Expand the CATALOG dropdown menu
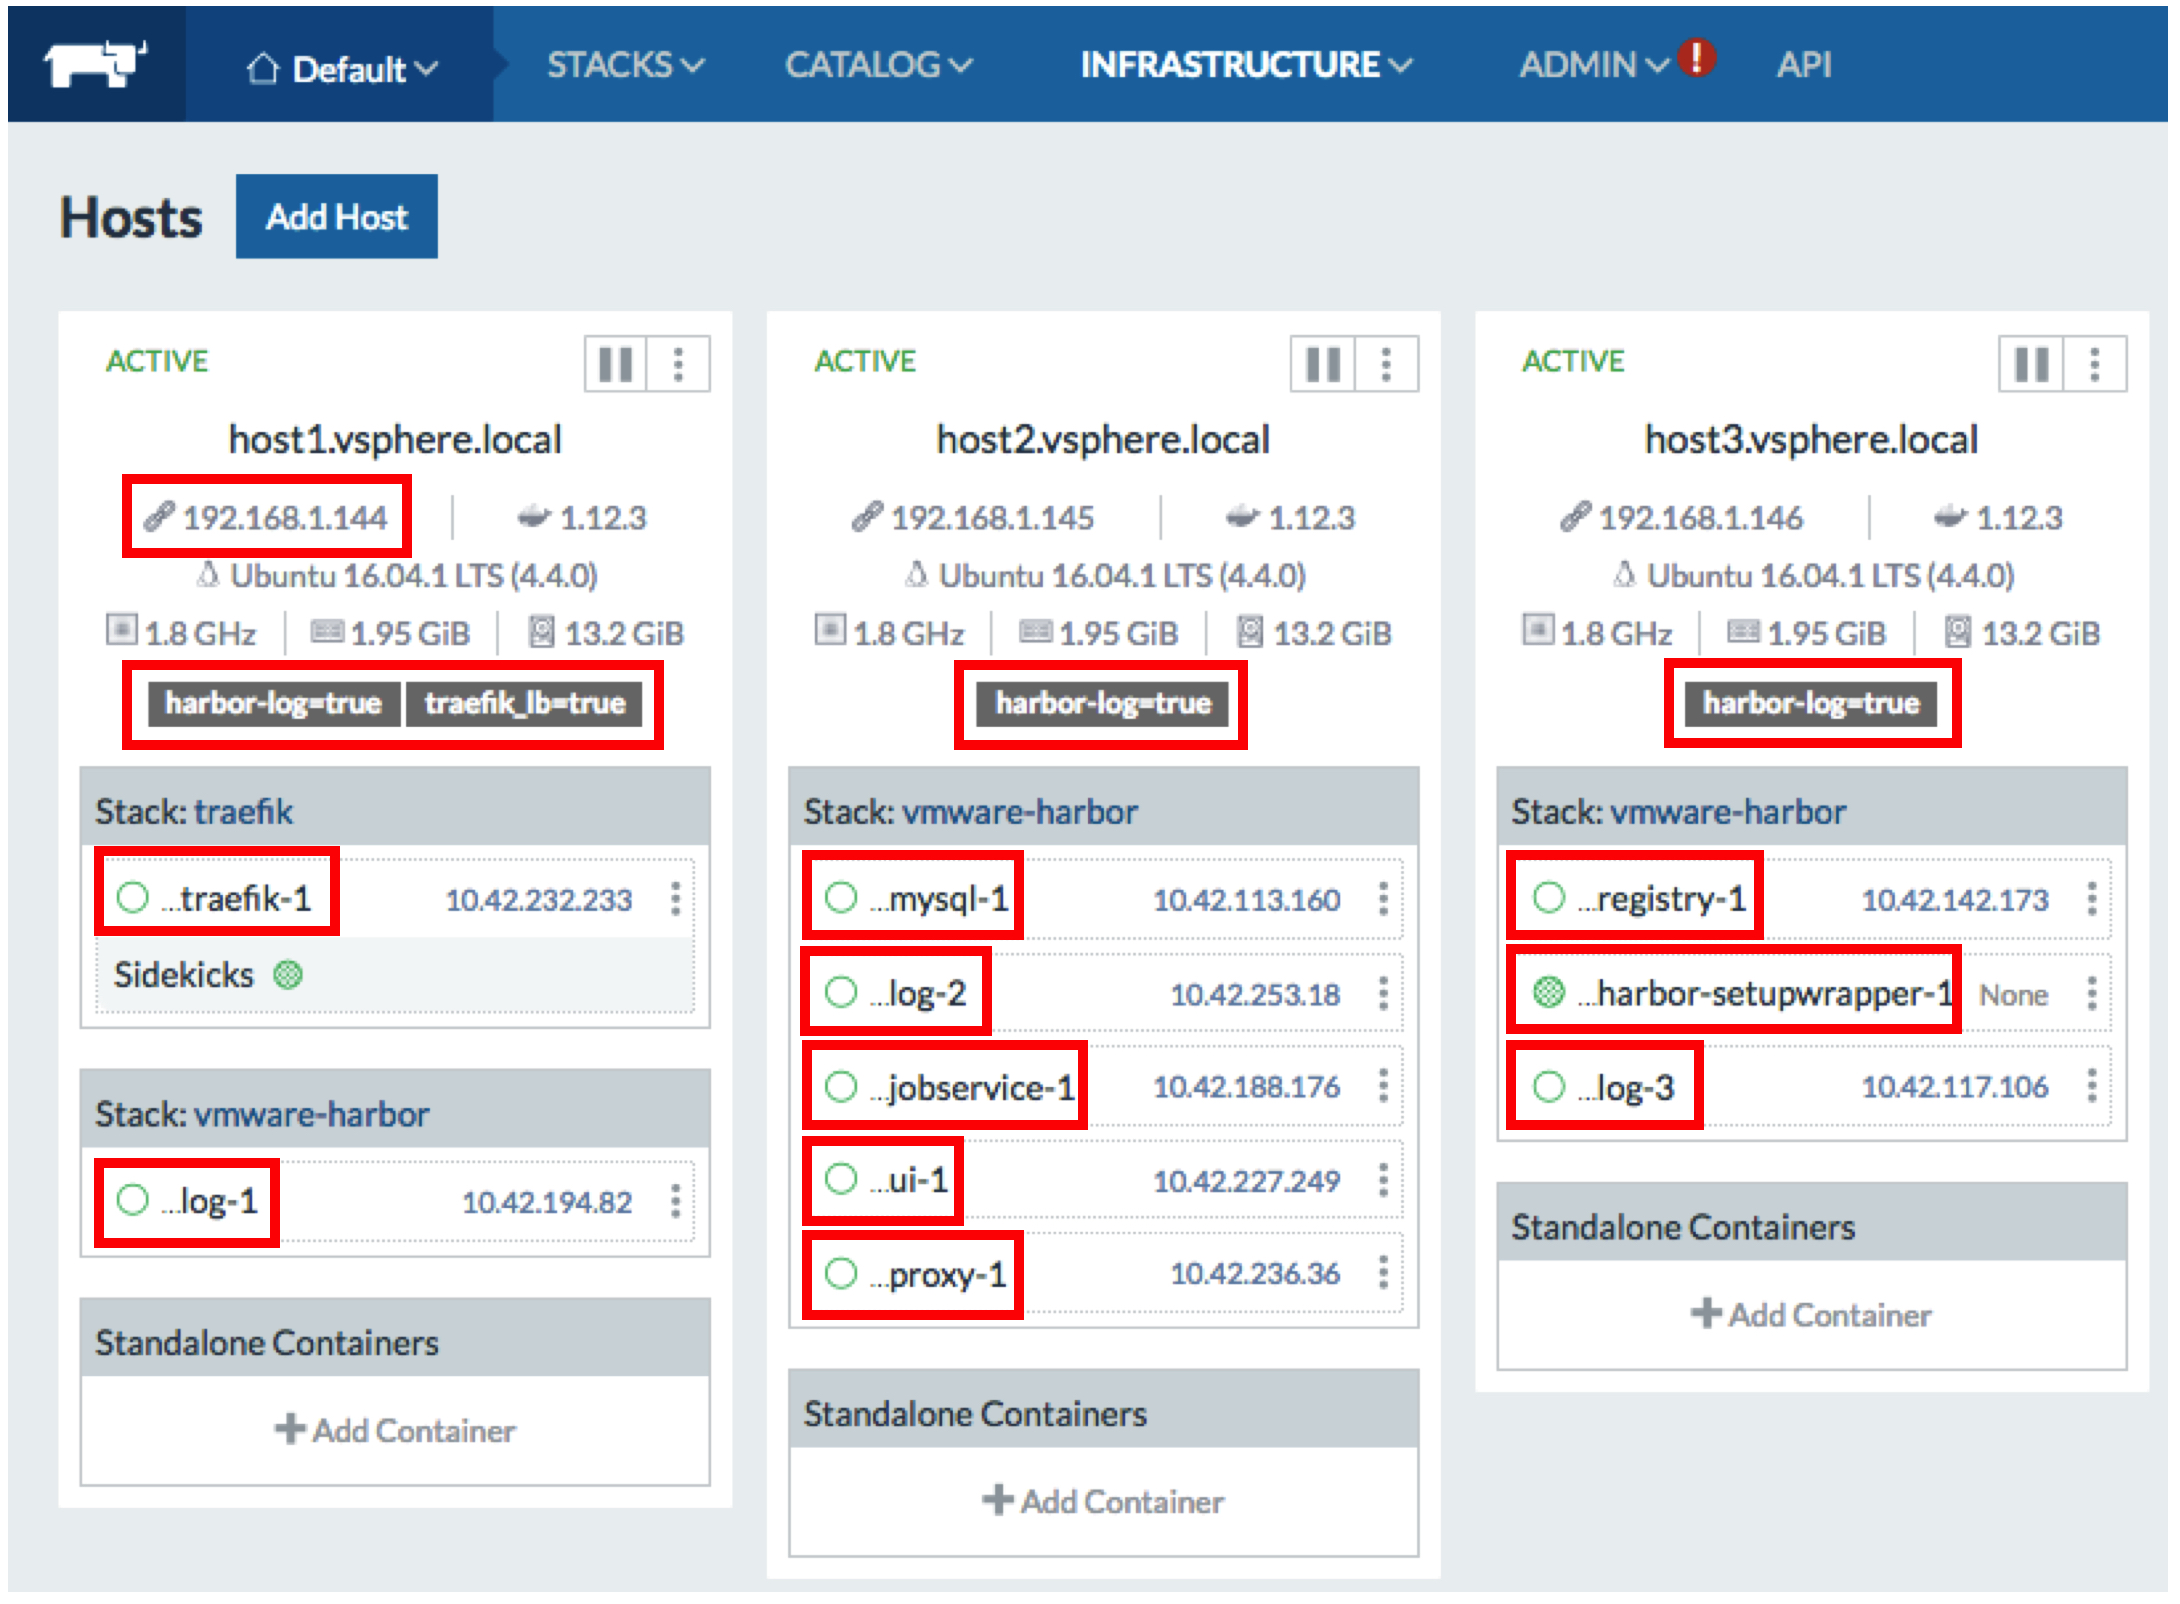 point(877,65)
